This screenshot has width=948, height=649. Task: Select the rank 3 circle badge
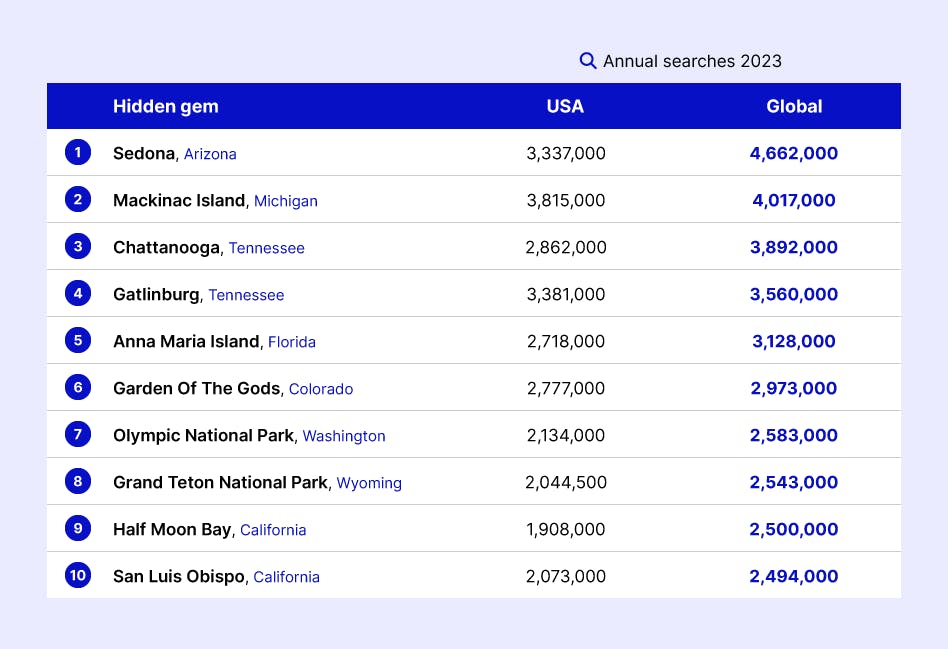tap(78, 247)
